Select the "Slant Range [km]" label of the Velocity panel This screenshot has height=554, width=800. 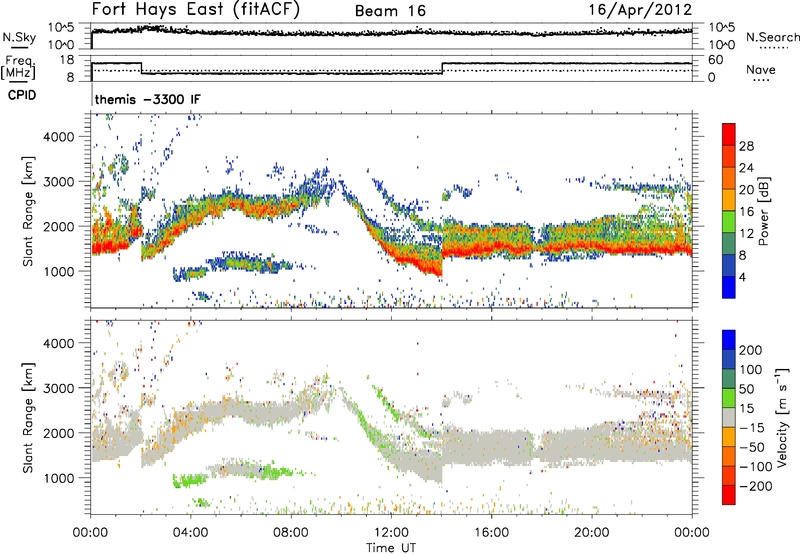pyautogui.click(x=29, y=418)
